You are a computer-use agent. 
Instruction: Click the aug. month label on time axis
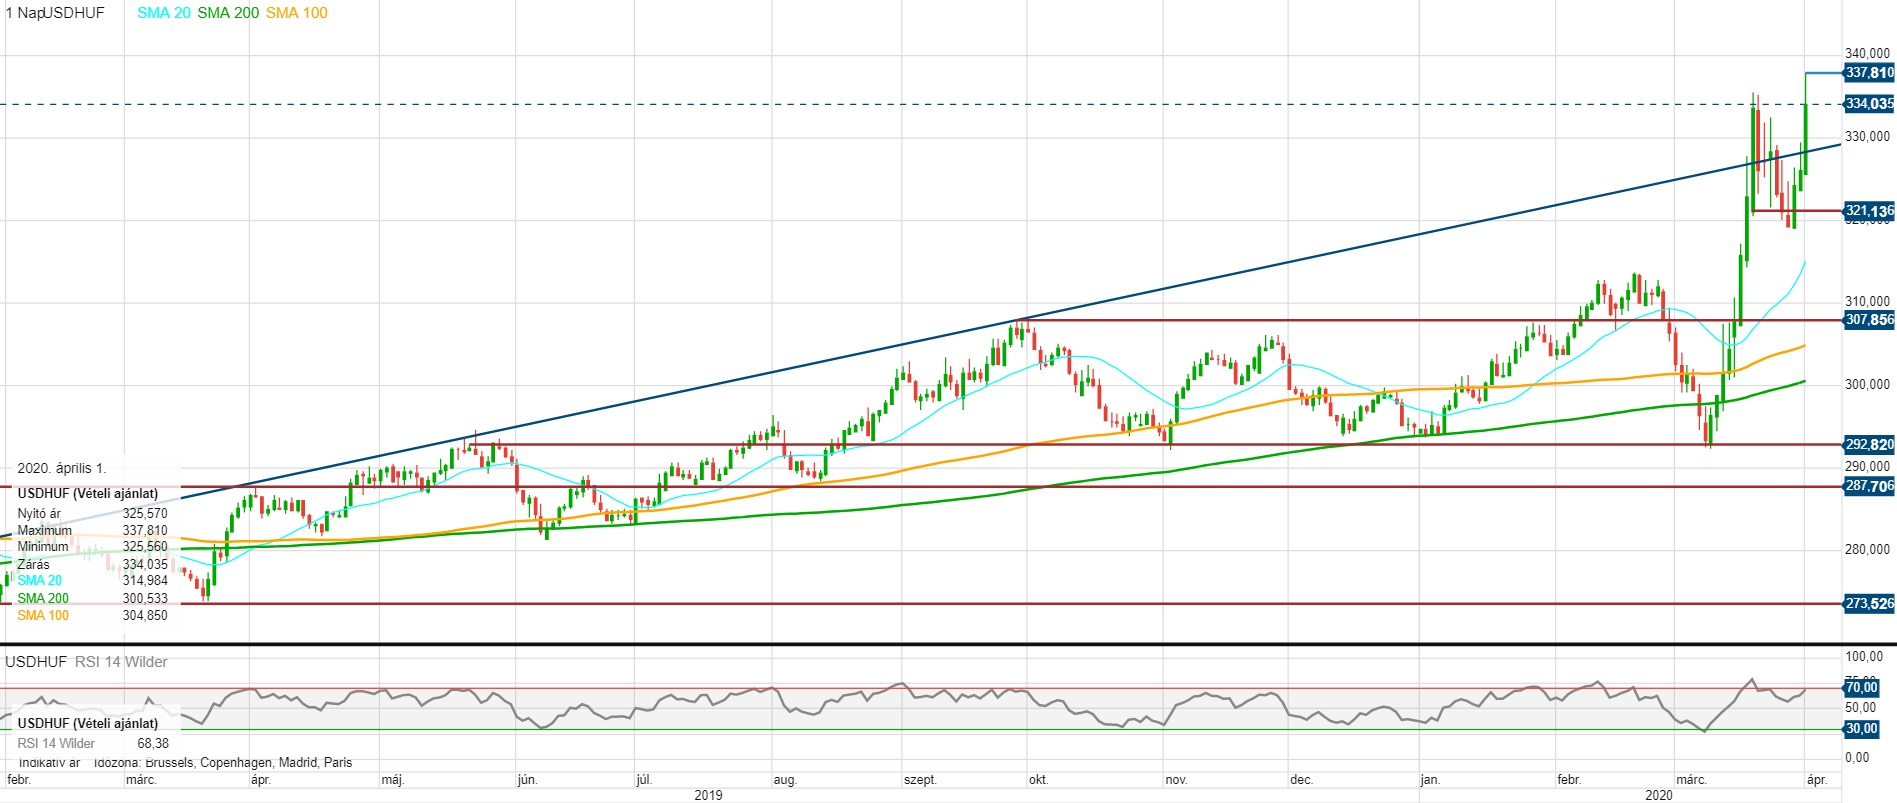[x=785, y=780]
